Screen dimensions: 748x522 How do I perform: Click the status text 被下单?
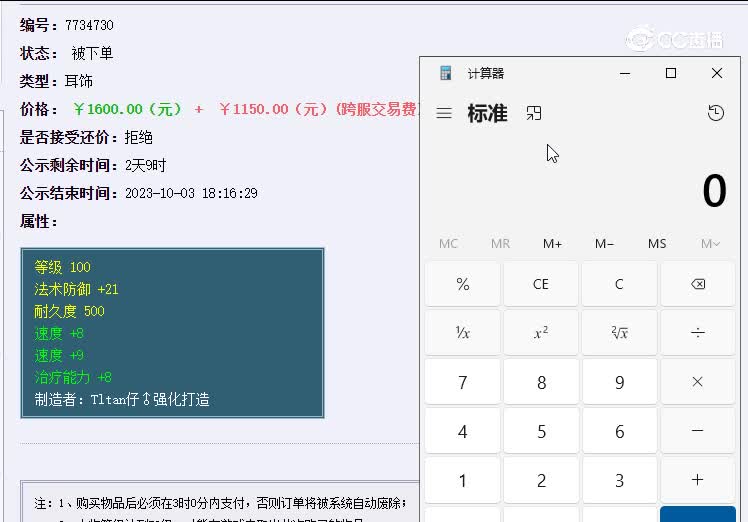coord(92,53)
